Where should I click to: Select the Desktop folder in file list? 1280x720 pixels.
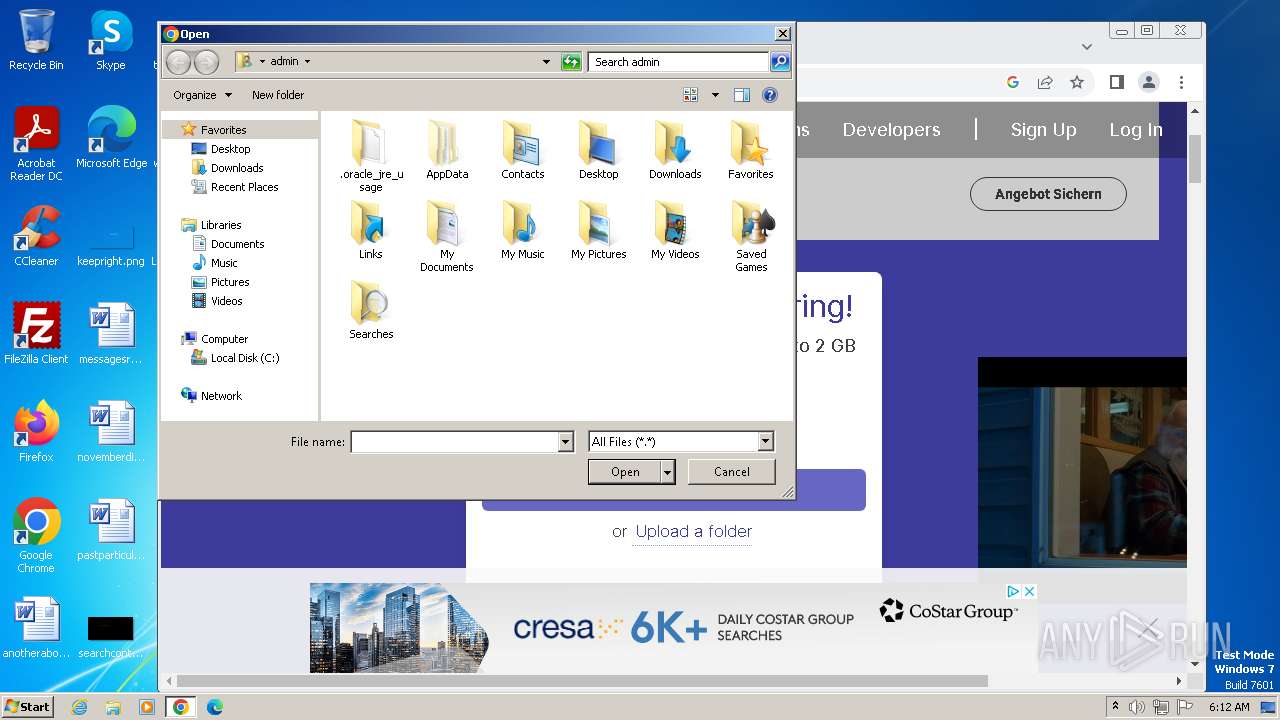(598, 150)
